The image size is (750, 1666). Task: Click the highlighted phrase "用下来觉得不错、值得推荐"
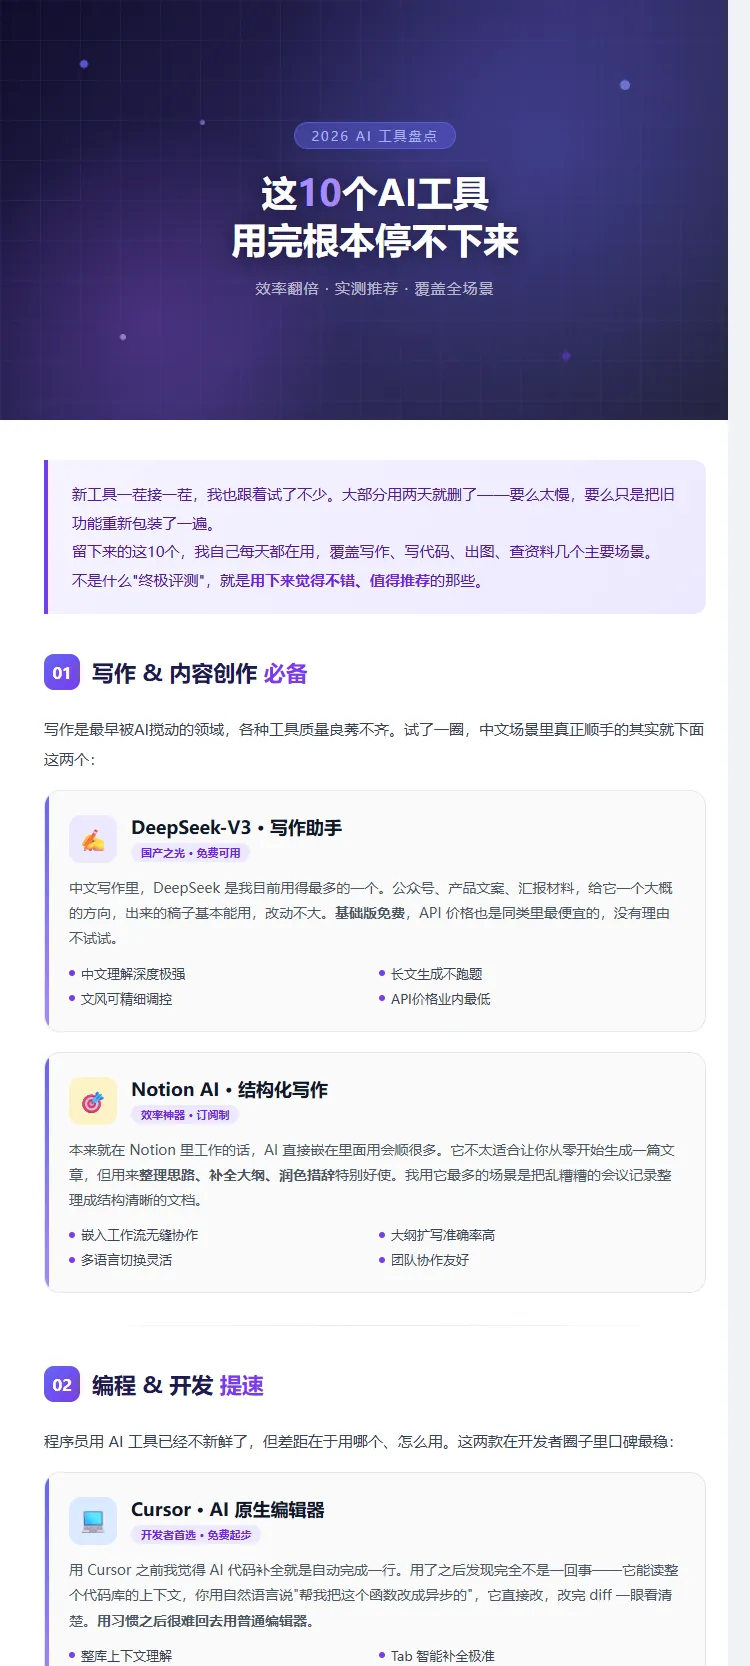(x=340, y=581)
